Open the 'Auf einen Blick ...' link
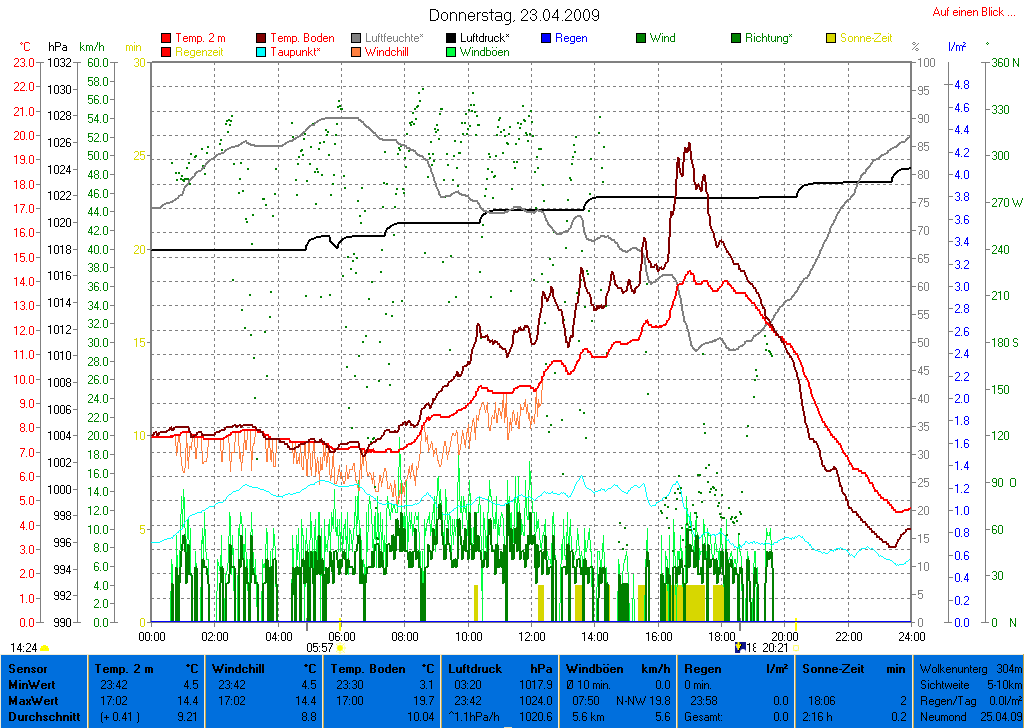Viewport: 1024px width, 728px height. tap(969, 12)
